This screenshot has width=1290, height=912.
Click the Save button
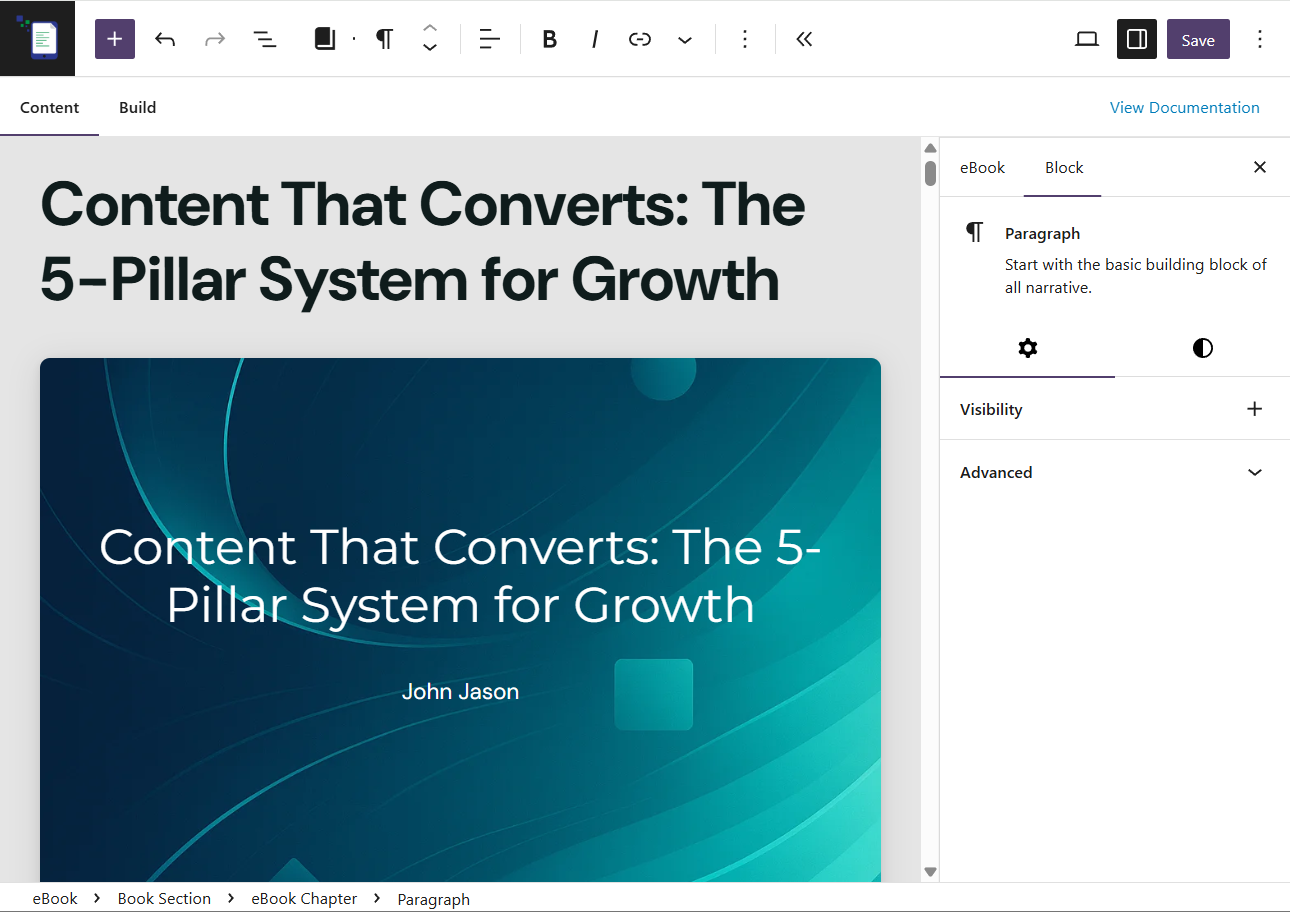pyautogui.click(x=1197, y=40)
